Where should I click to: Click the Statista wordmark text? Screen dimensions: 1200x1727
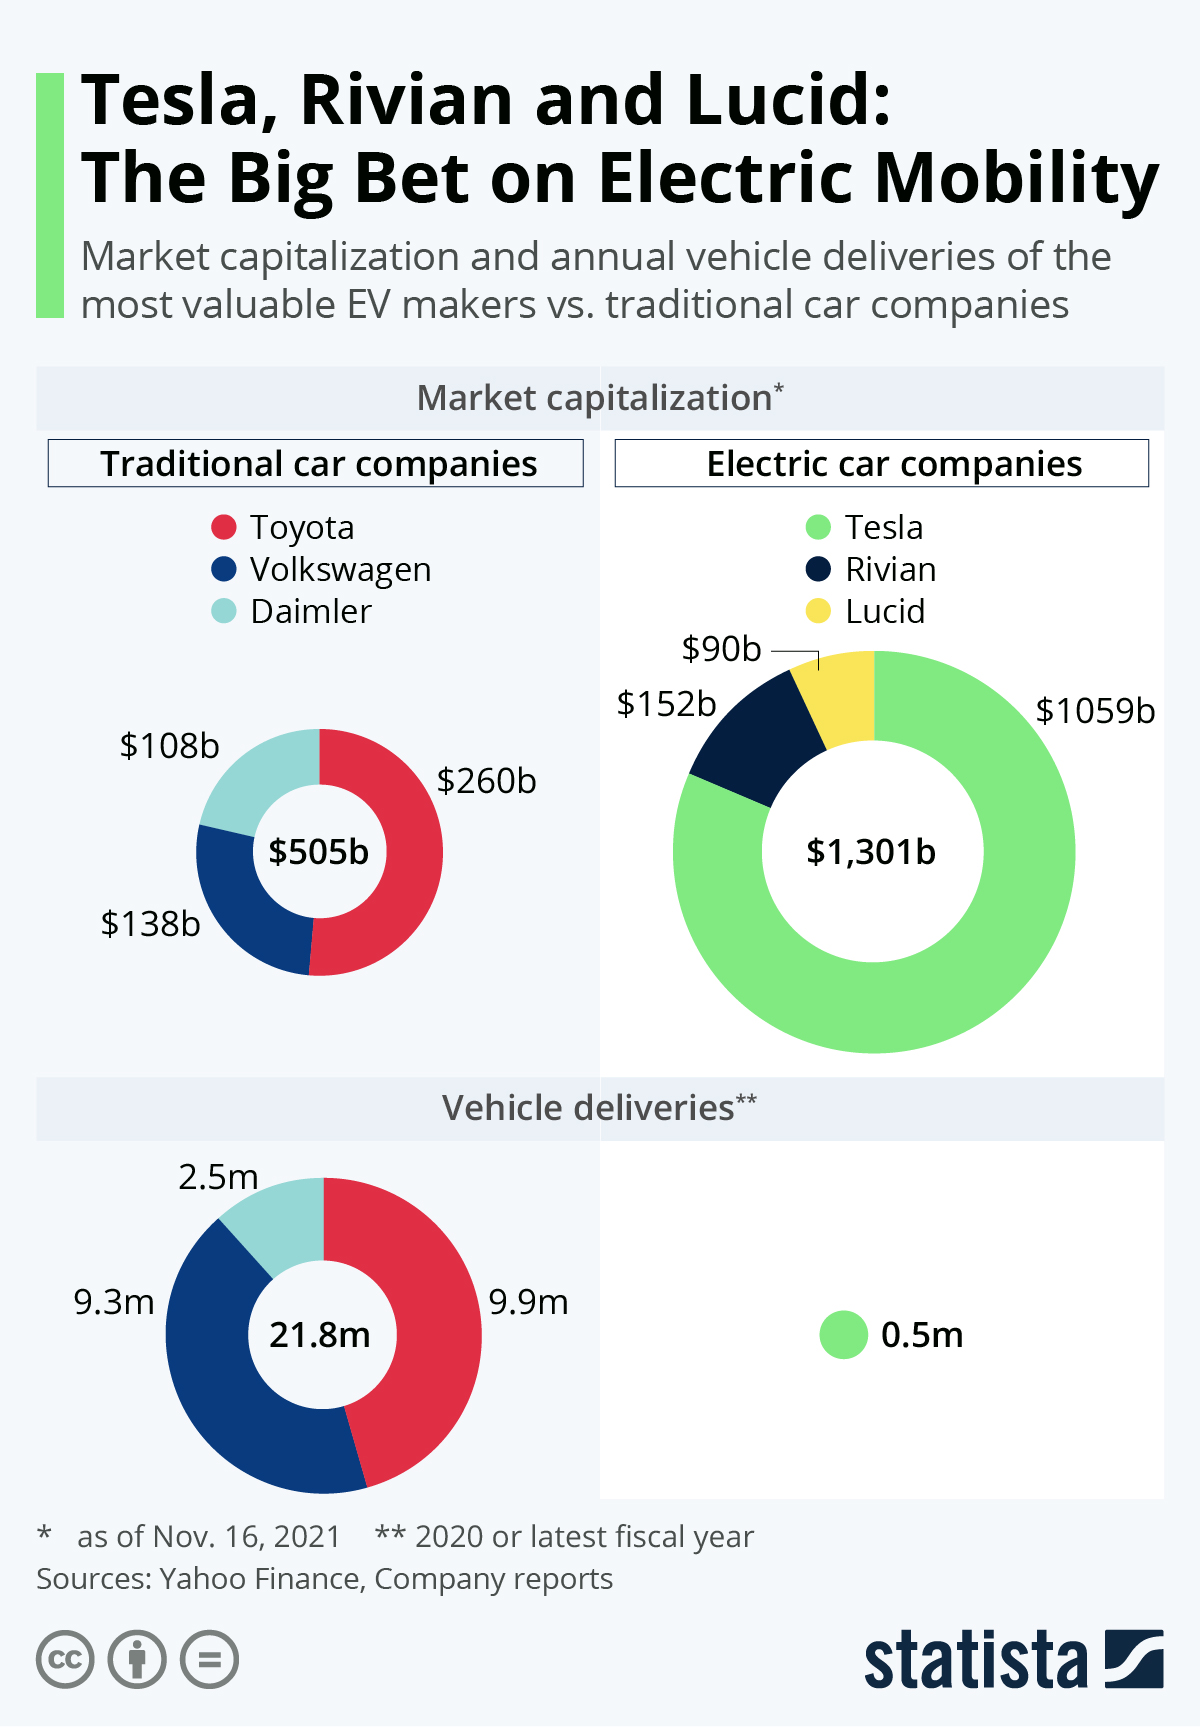976,1661
